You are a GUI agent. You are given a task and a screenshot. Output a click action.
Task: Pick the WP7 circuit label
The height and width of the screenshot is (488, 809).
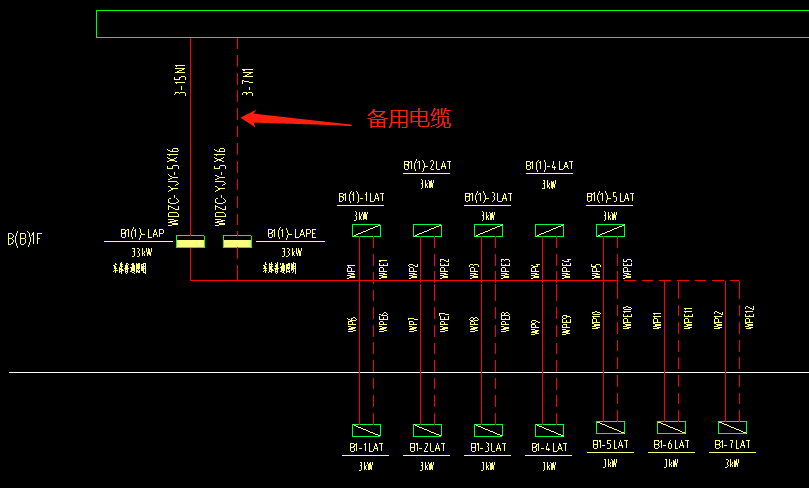[x=413, y=324]
